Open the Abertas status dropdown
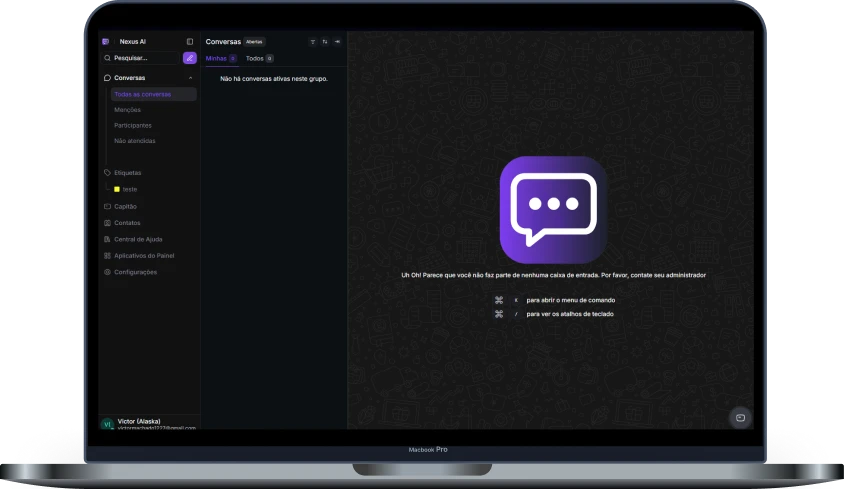This screenshot has width=844, height=489. click(254, 42)
